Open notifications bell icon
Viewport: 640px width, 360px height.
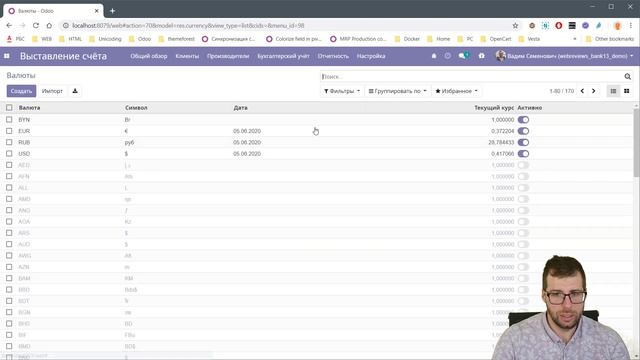point(434,56)
